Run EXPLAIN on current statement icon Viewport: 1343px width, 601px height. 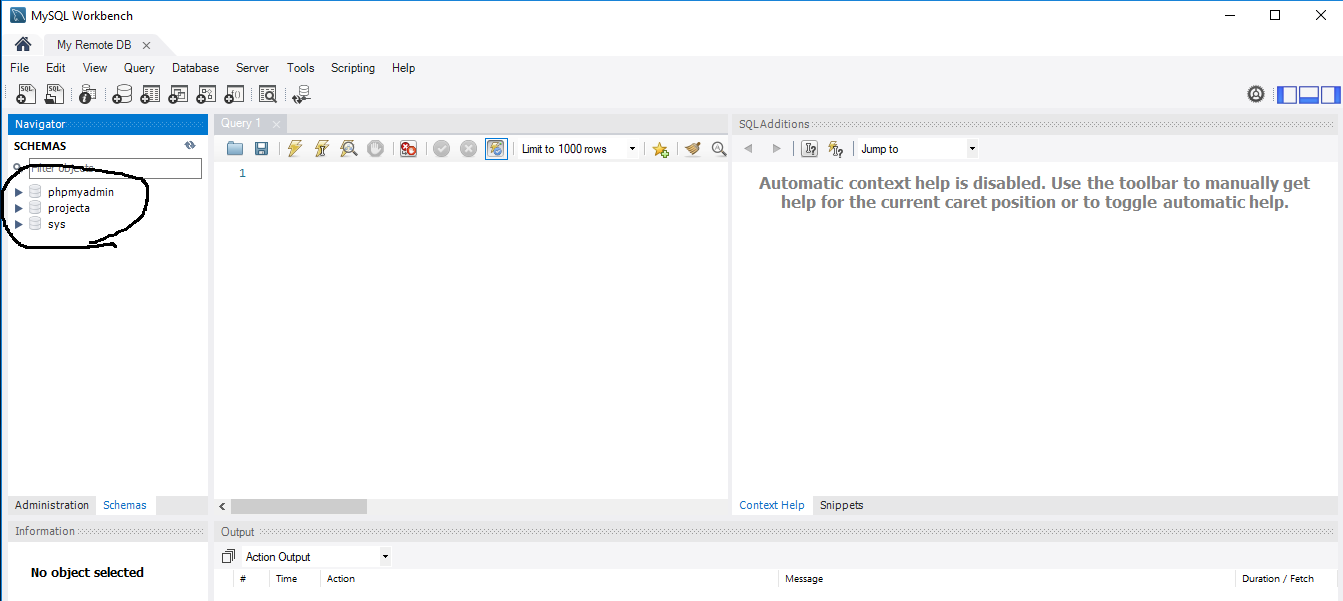pyautogui.click(x=348, y=149)
